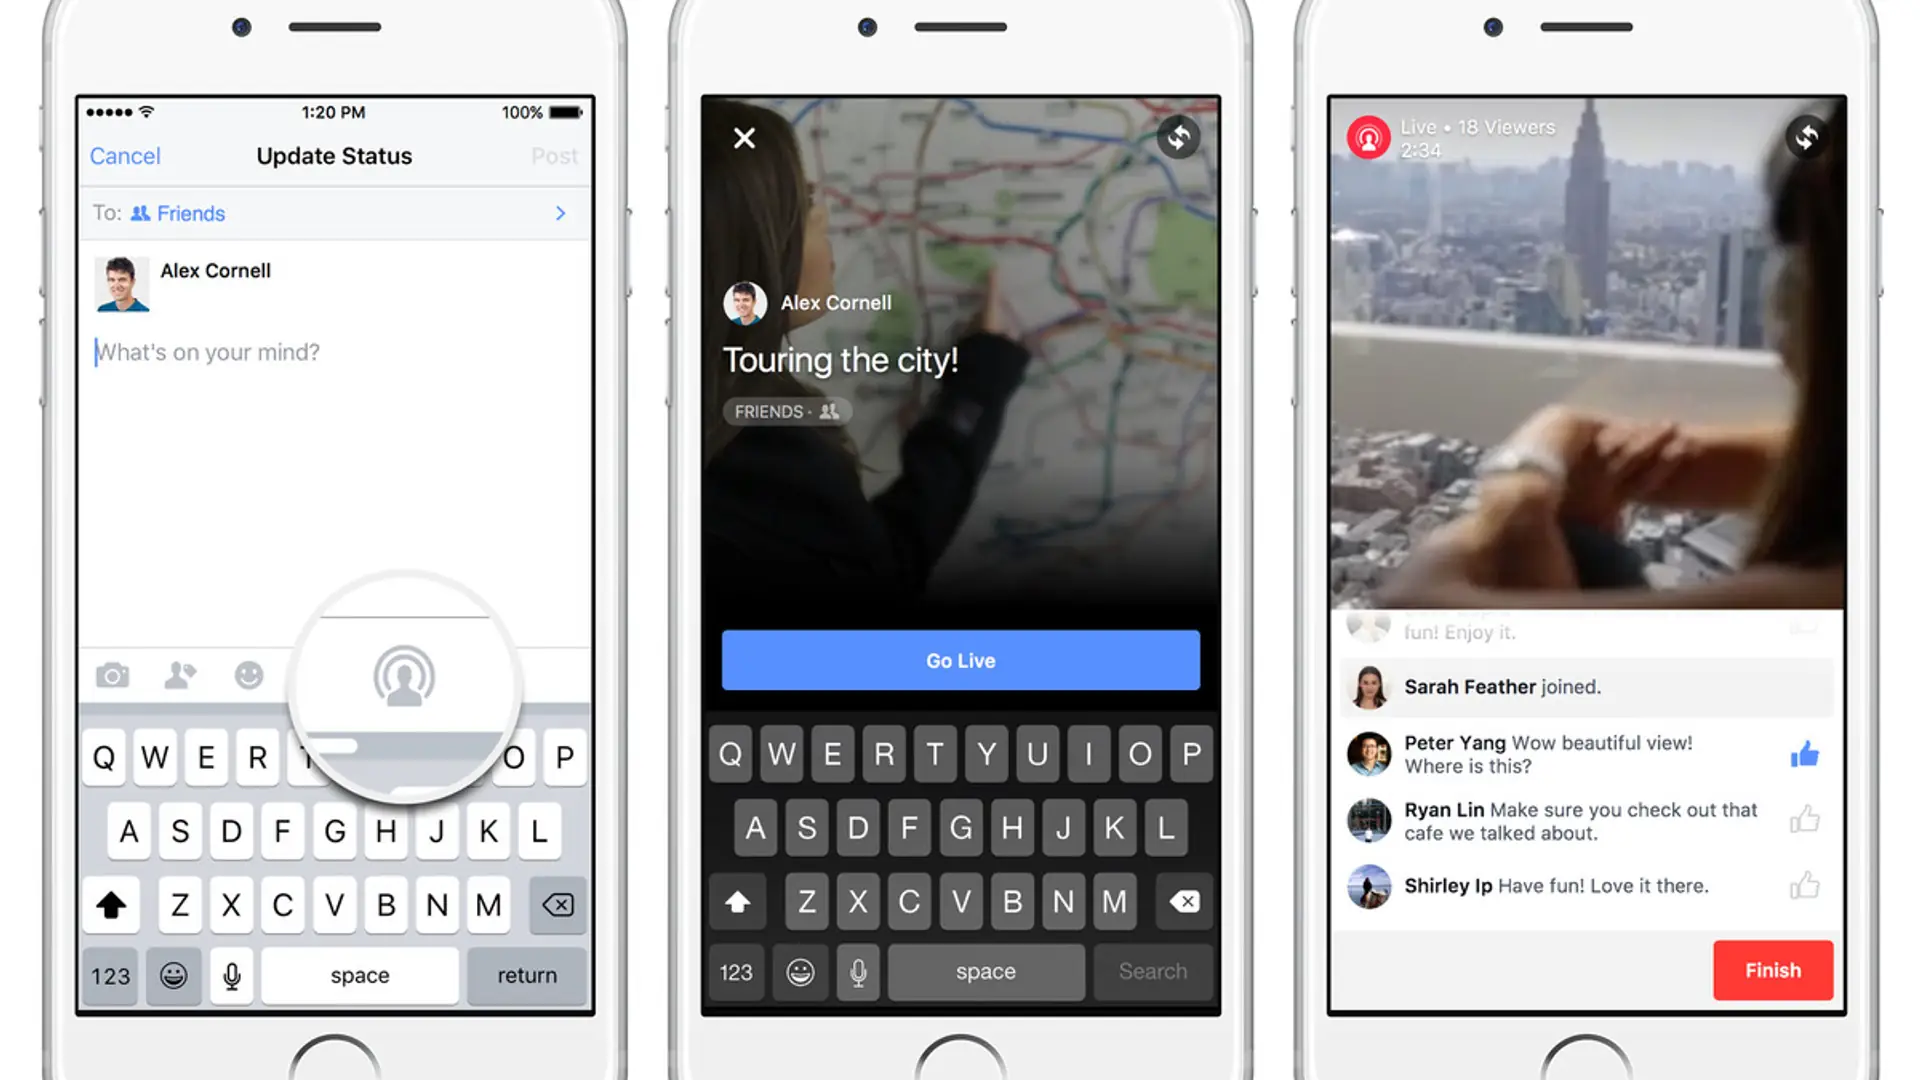Viewport: 1920px width, 1080px height.
Task: Tap Go Live blue button
Action: (960, 659)
